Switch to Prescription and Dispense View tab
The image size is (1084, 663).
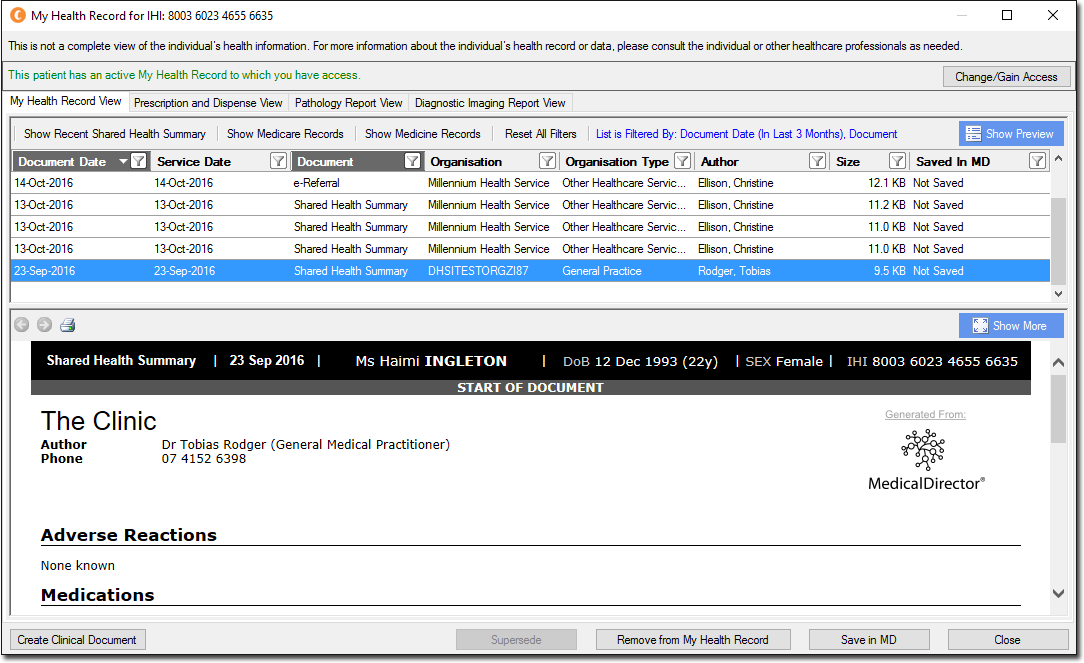click(x=208, y=103)
